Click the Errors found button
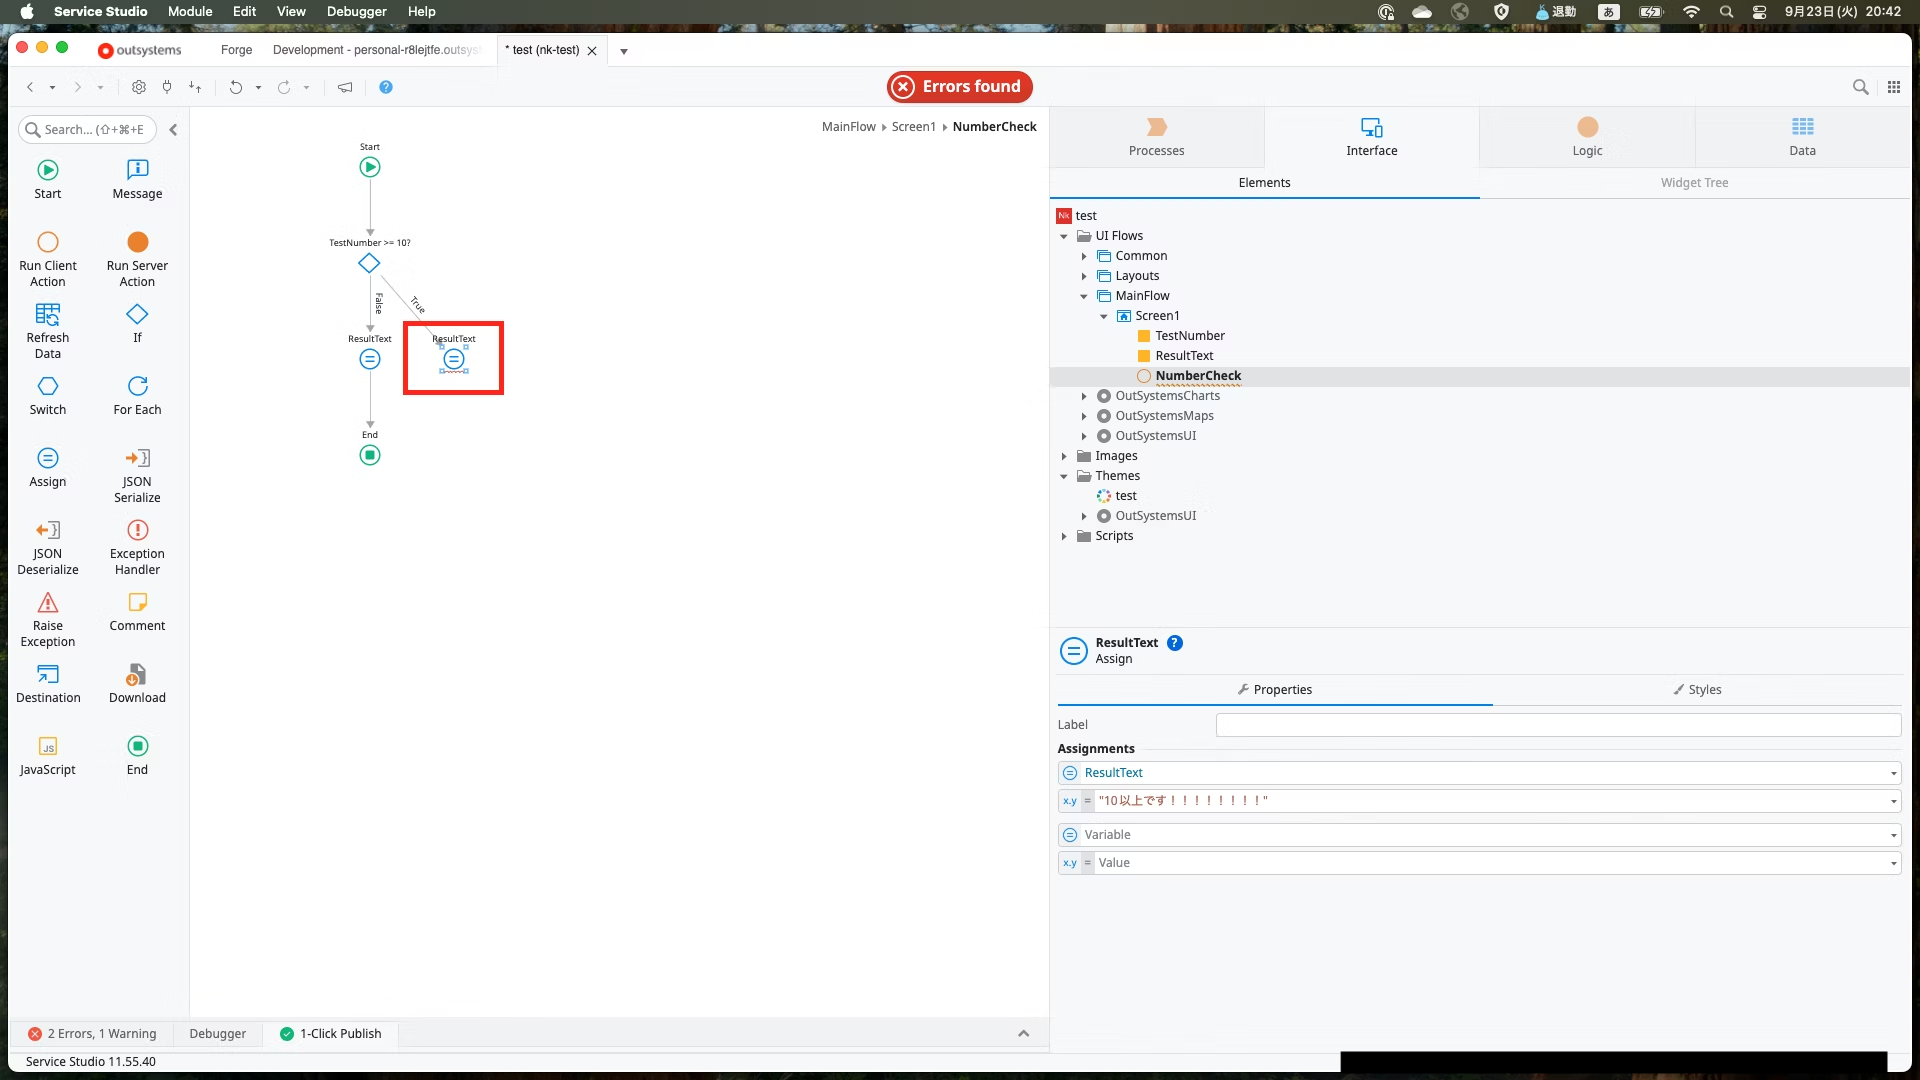The width and height of the screenshot is (1920, 1080). [959, 87]
